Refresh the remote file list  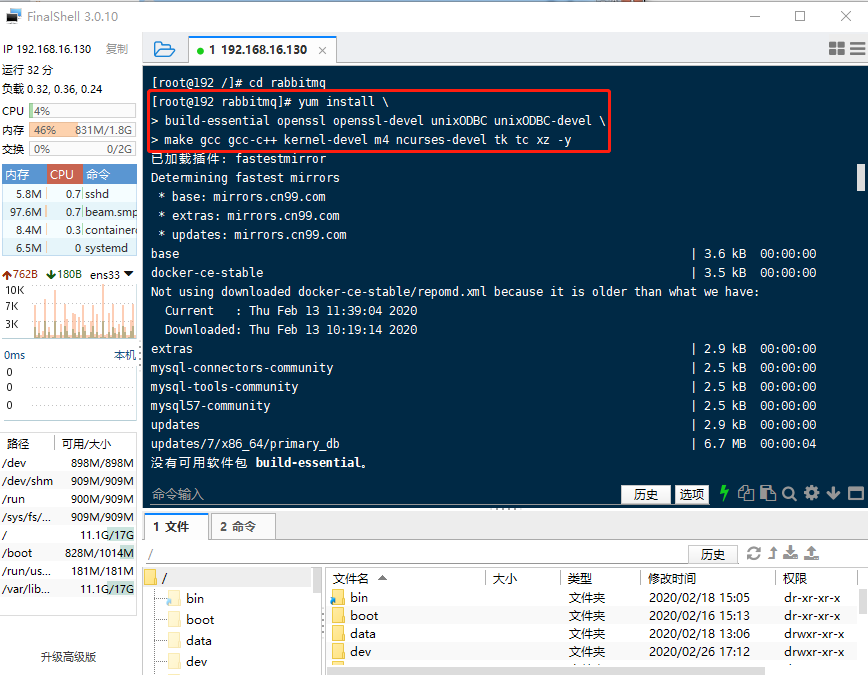coord(753,553)
